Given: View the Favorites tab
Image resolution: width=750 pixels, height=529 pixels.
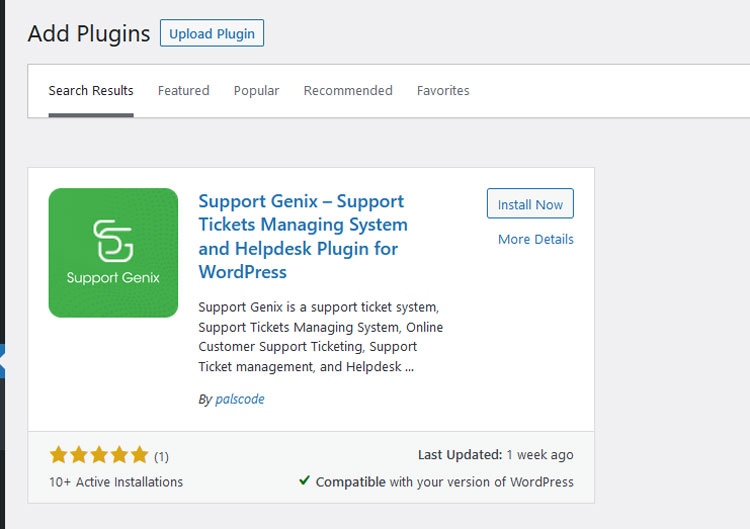Looking at the screenshot, I should tap(443, 90).
